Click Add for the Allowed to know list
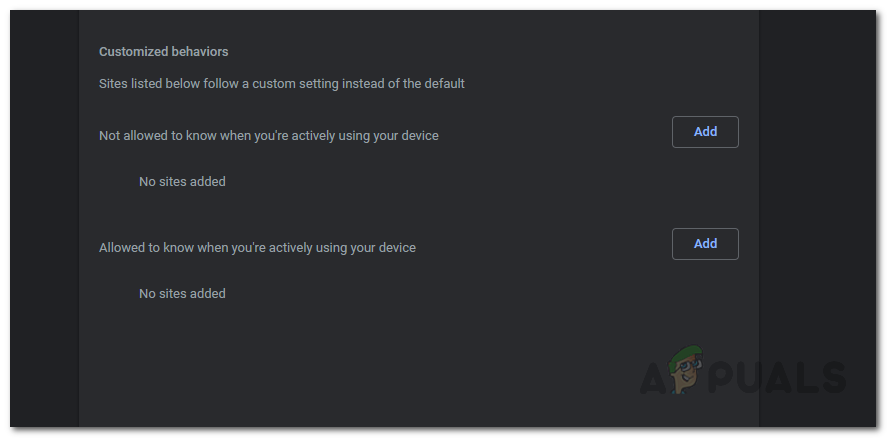Viewport: 887px width, 438px height. click(x=705, y=244)
